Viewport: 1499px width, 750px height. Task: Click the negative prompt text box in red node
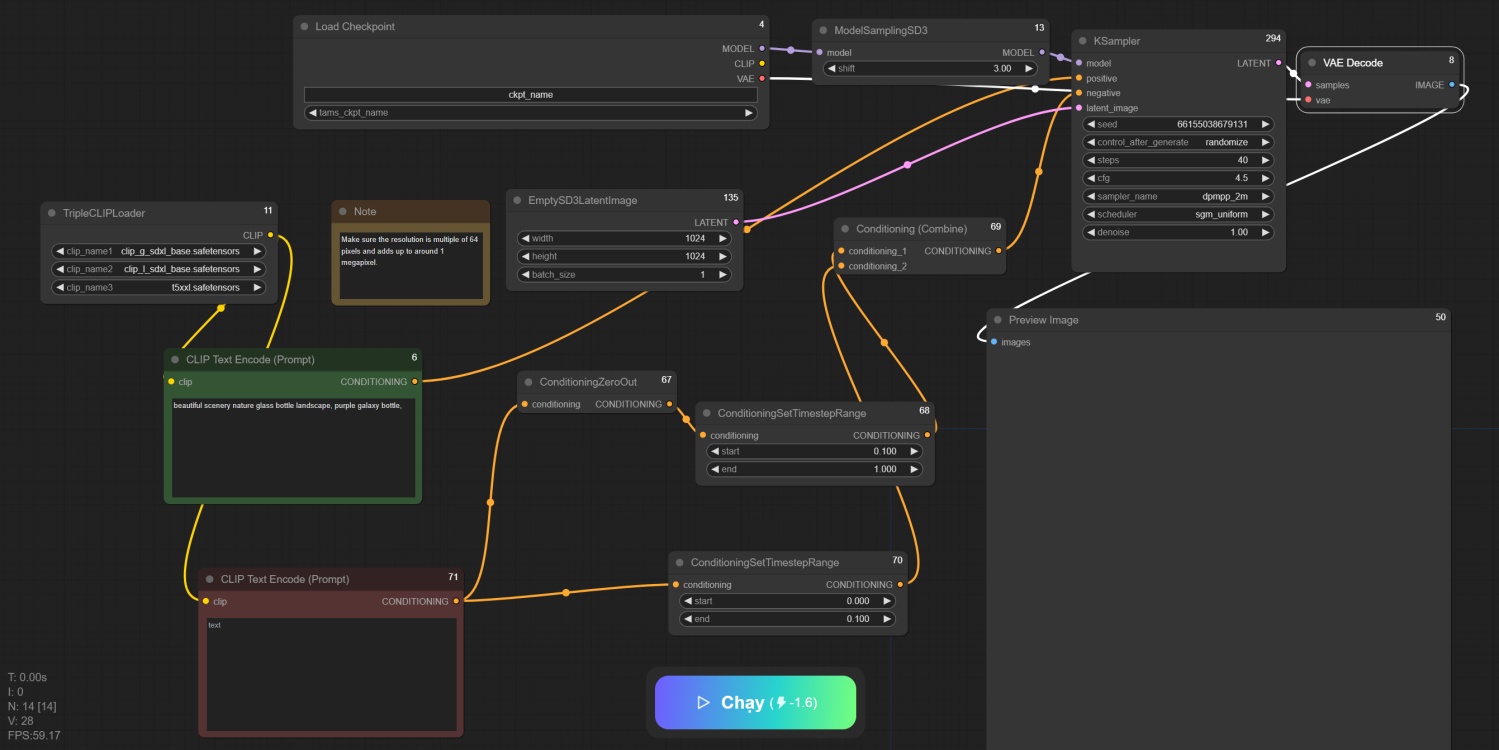click(x=331, y=675)
